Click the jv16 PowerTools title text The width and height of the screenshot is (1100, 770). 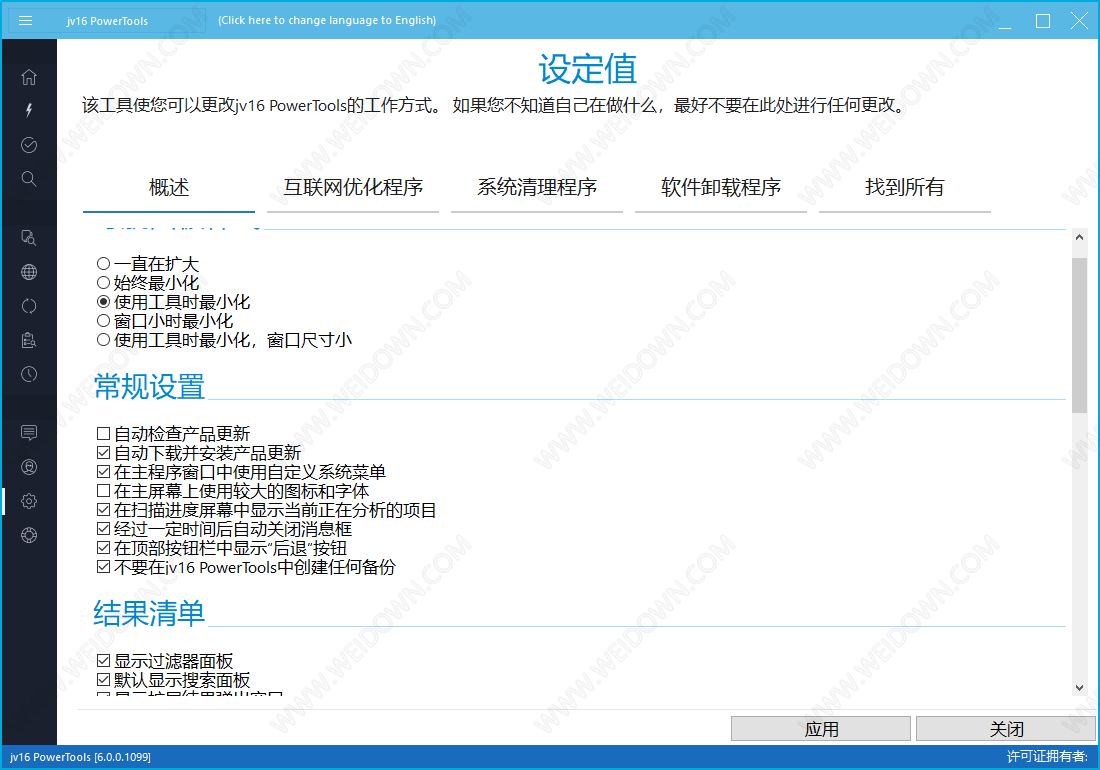(x=107, y=21)
